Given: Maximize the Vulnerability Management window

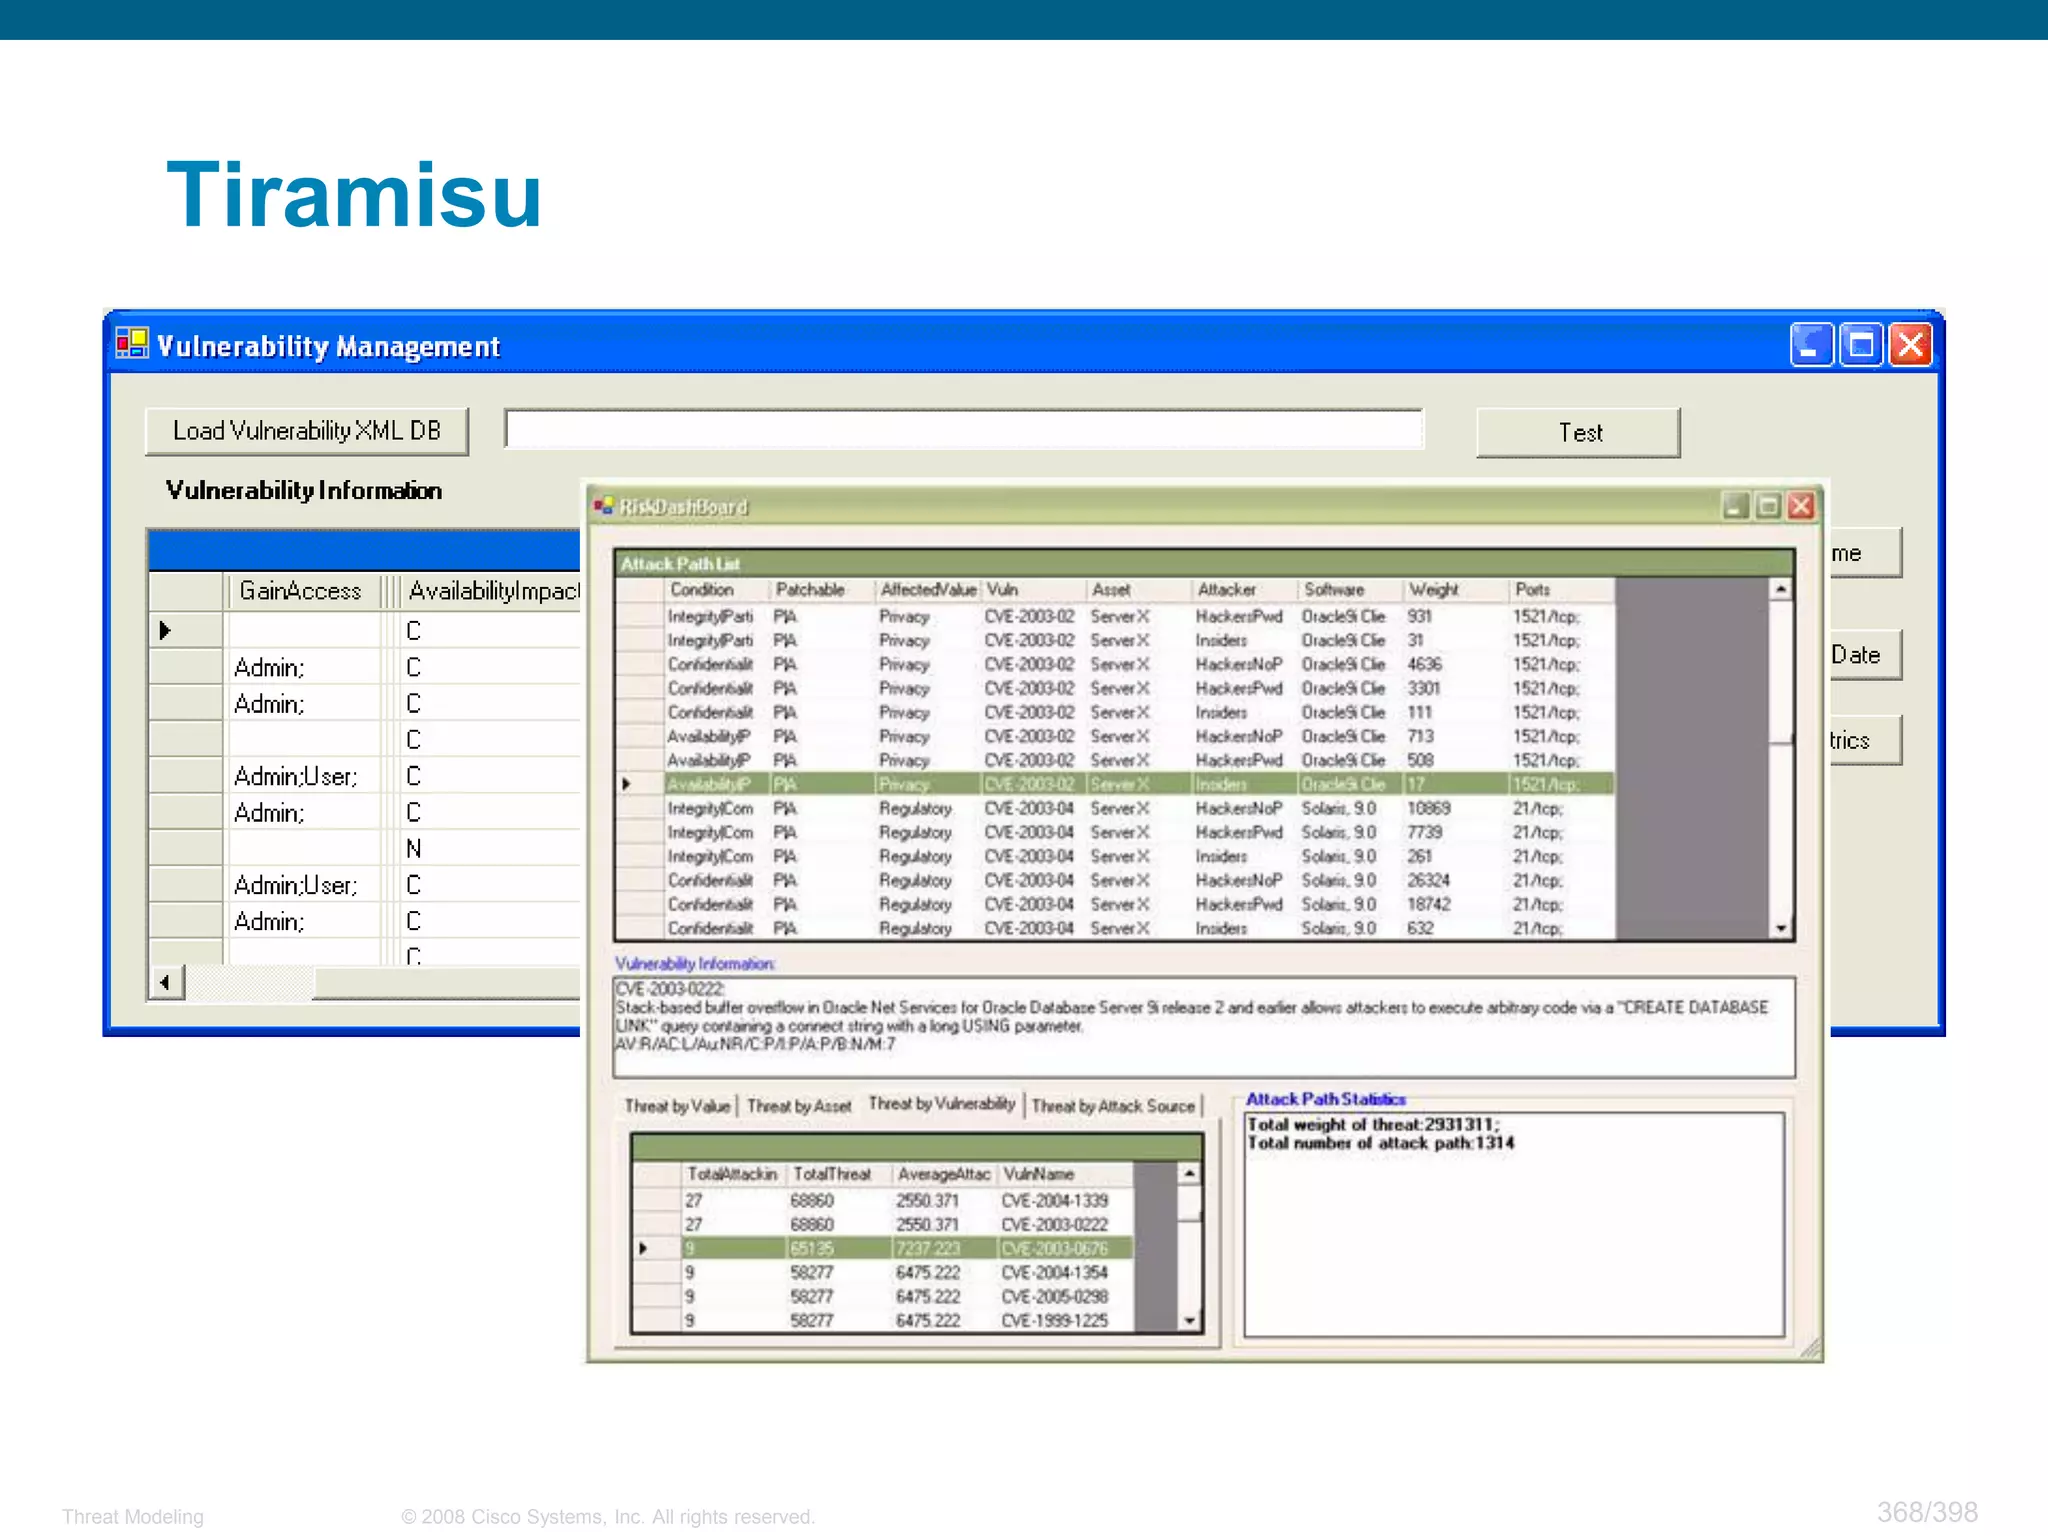Looking at the screenshot, I should [1861, 345].
